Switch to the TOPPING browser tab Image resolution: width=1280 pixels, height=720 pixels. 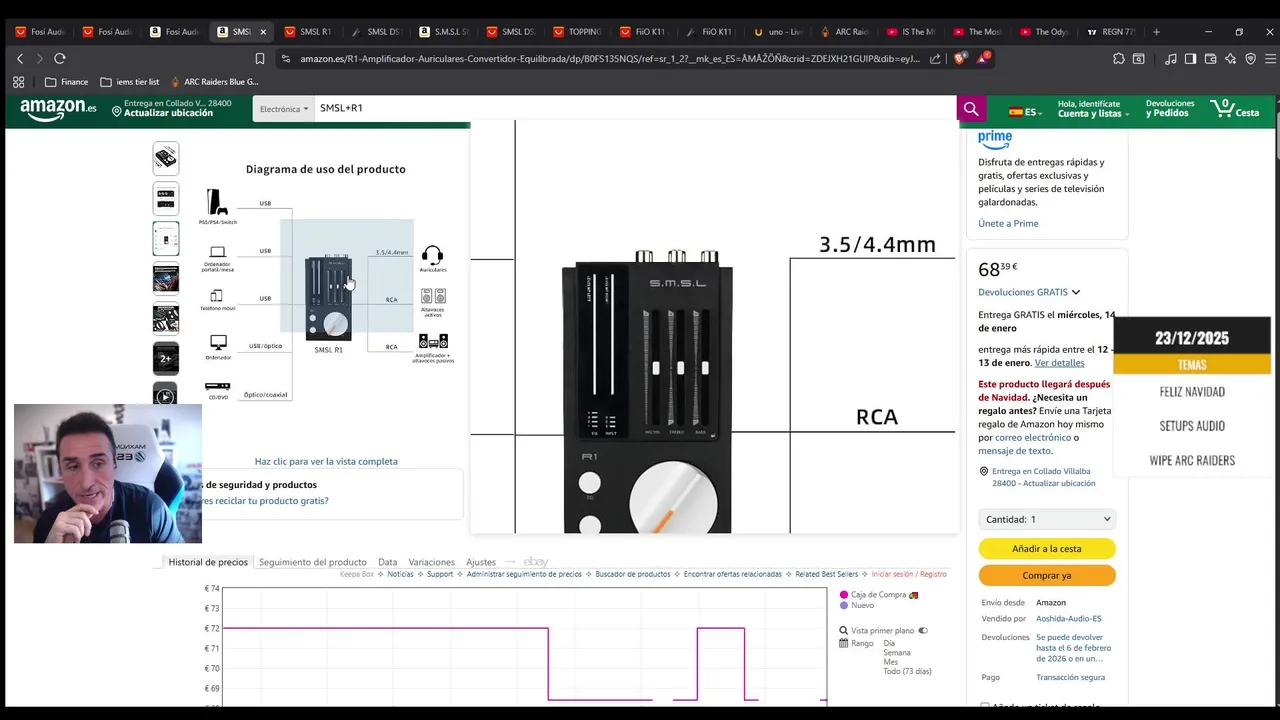576,32
